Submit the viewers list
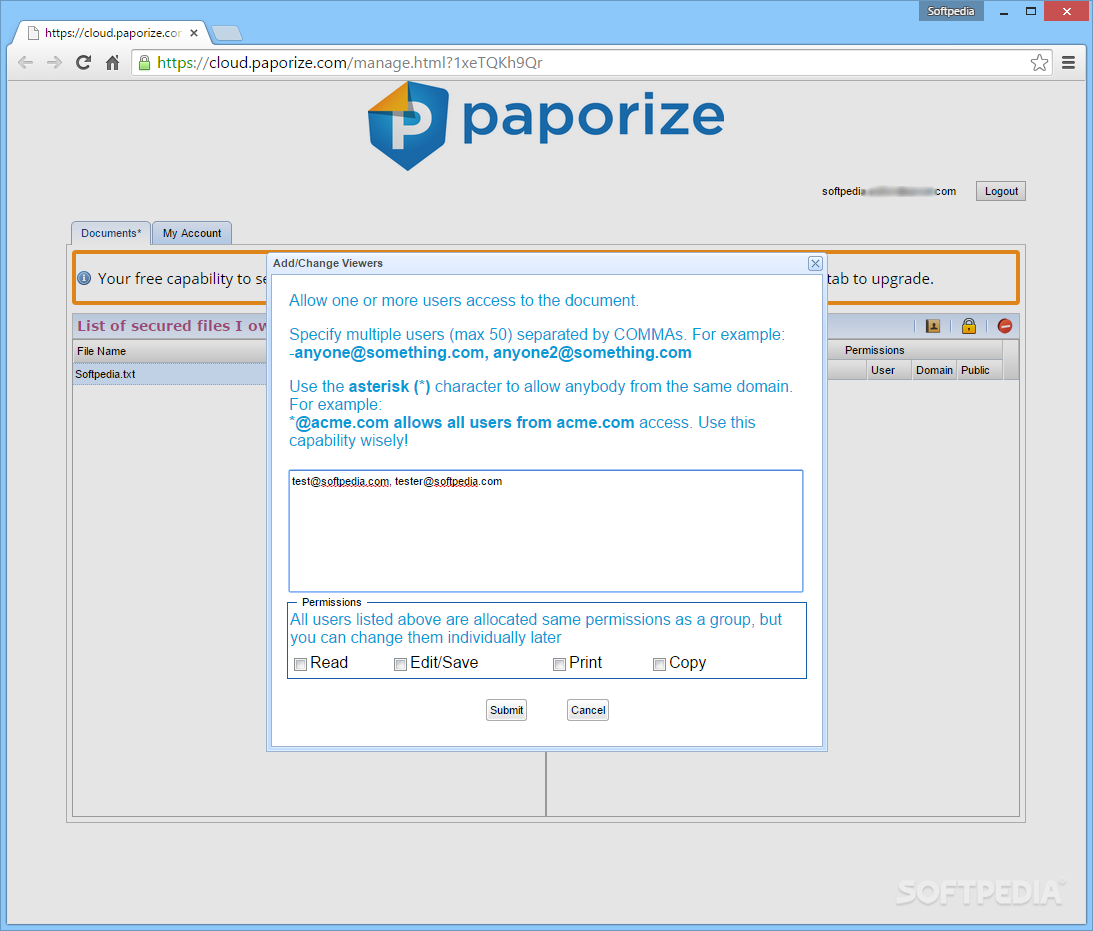Screen dimensions: 1093x931 coord(506,710)
